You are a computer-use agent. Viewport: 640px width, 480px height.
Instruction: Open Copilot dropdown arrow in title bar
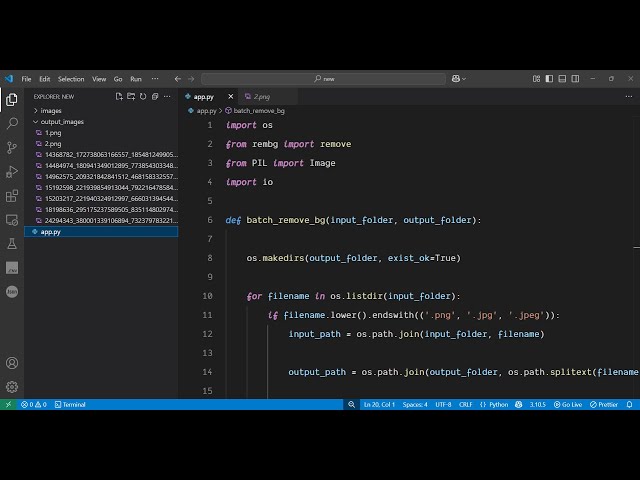pyautogui.click(x=464, y=79)
